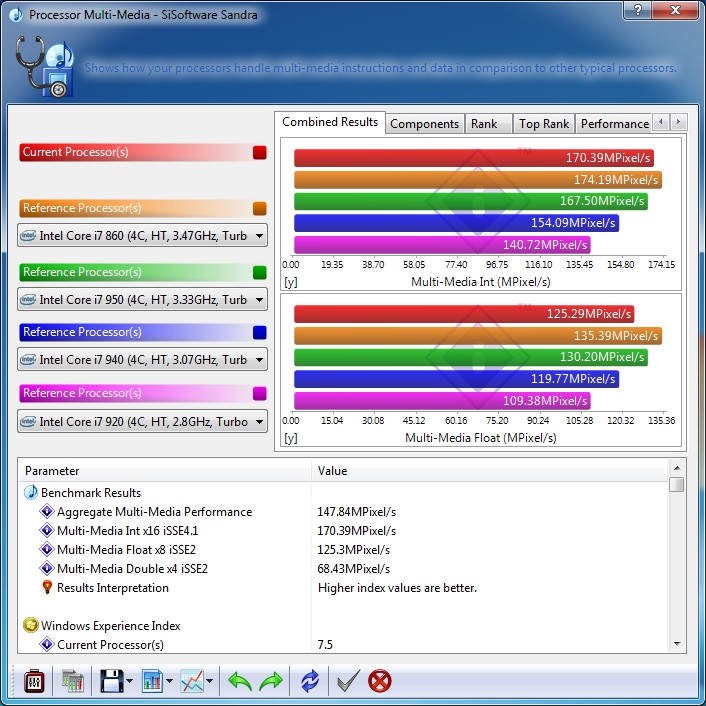The width and height of the screenshot is (706, 706).
Task: Select the Current Processor(s) 7.5 row
Action: [x=344, y=644]
